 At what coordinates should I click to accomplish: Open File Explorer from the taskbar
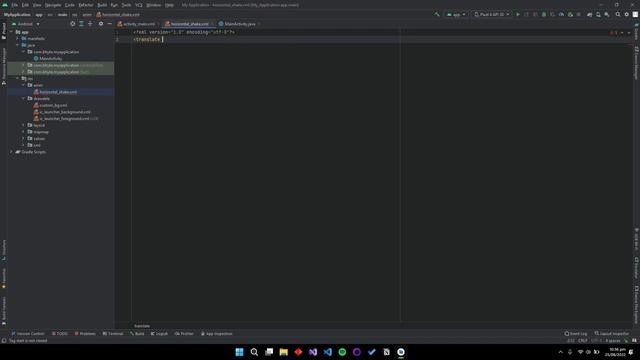[x=283, y=352]
